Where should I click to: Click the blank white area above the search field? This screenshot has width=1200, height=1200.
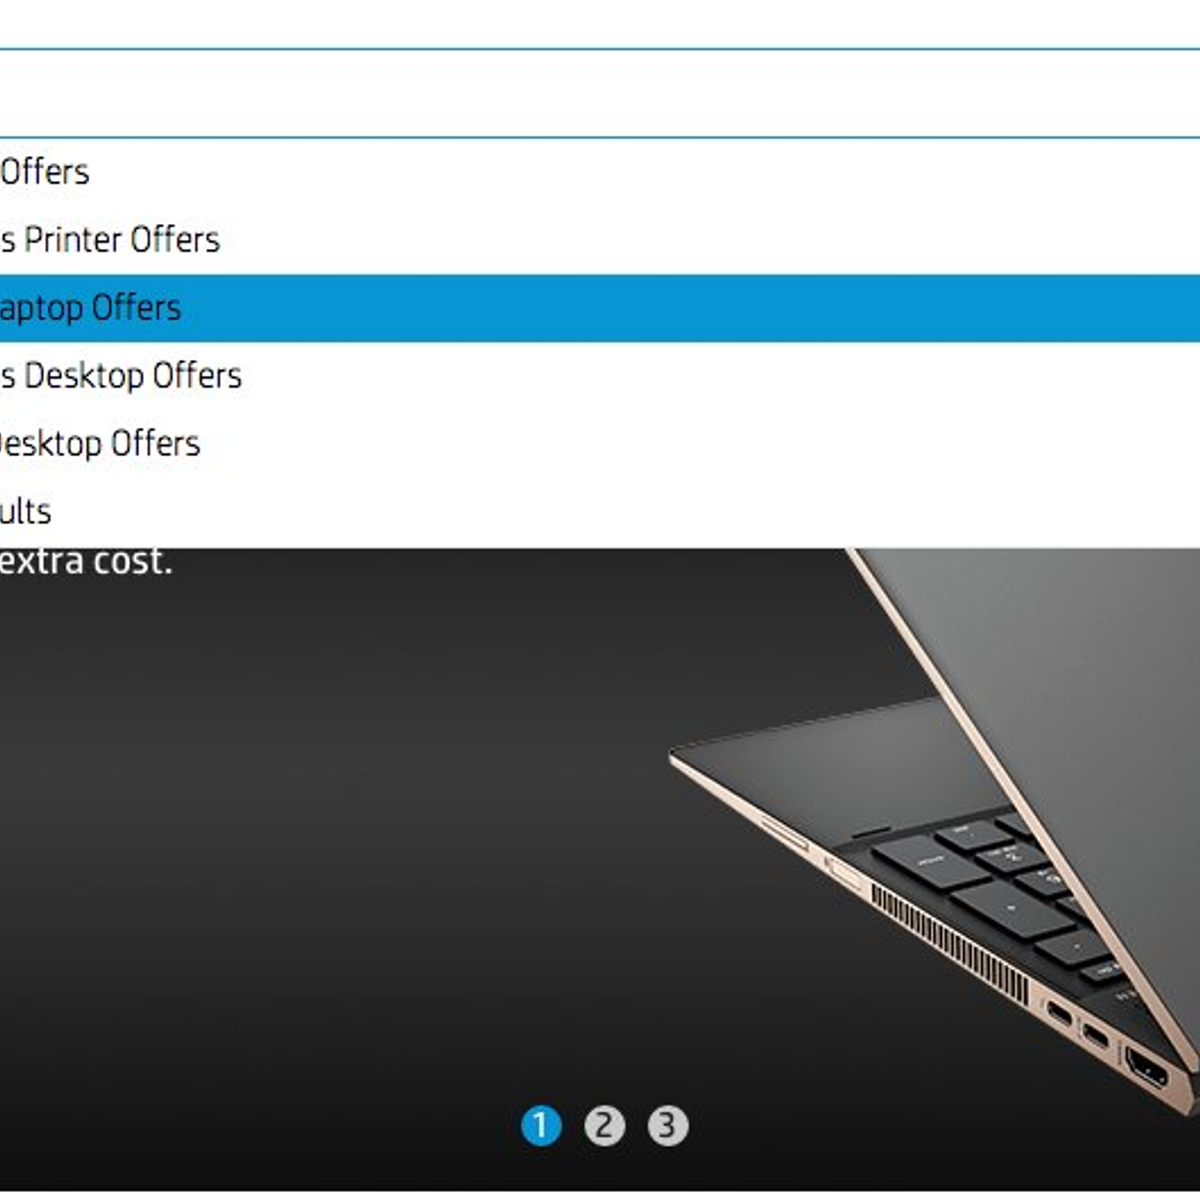(x=600, y=23)
